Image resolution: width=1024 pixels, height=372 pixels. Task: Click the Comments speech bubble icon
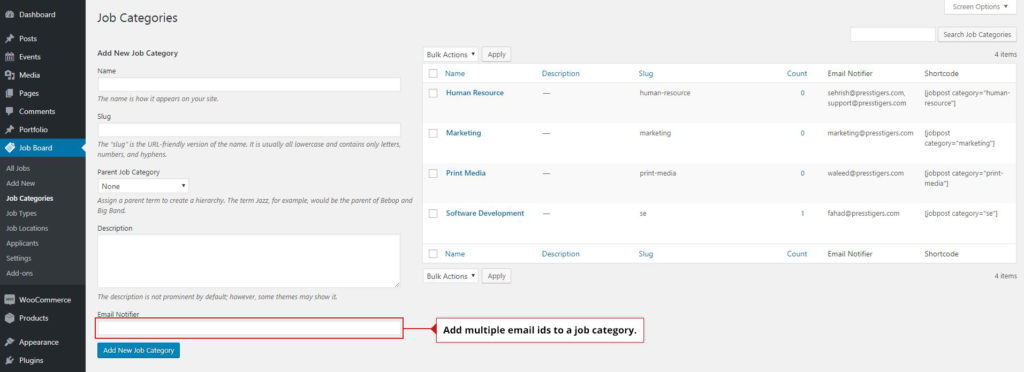(10, 112)
